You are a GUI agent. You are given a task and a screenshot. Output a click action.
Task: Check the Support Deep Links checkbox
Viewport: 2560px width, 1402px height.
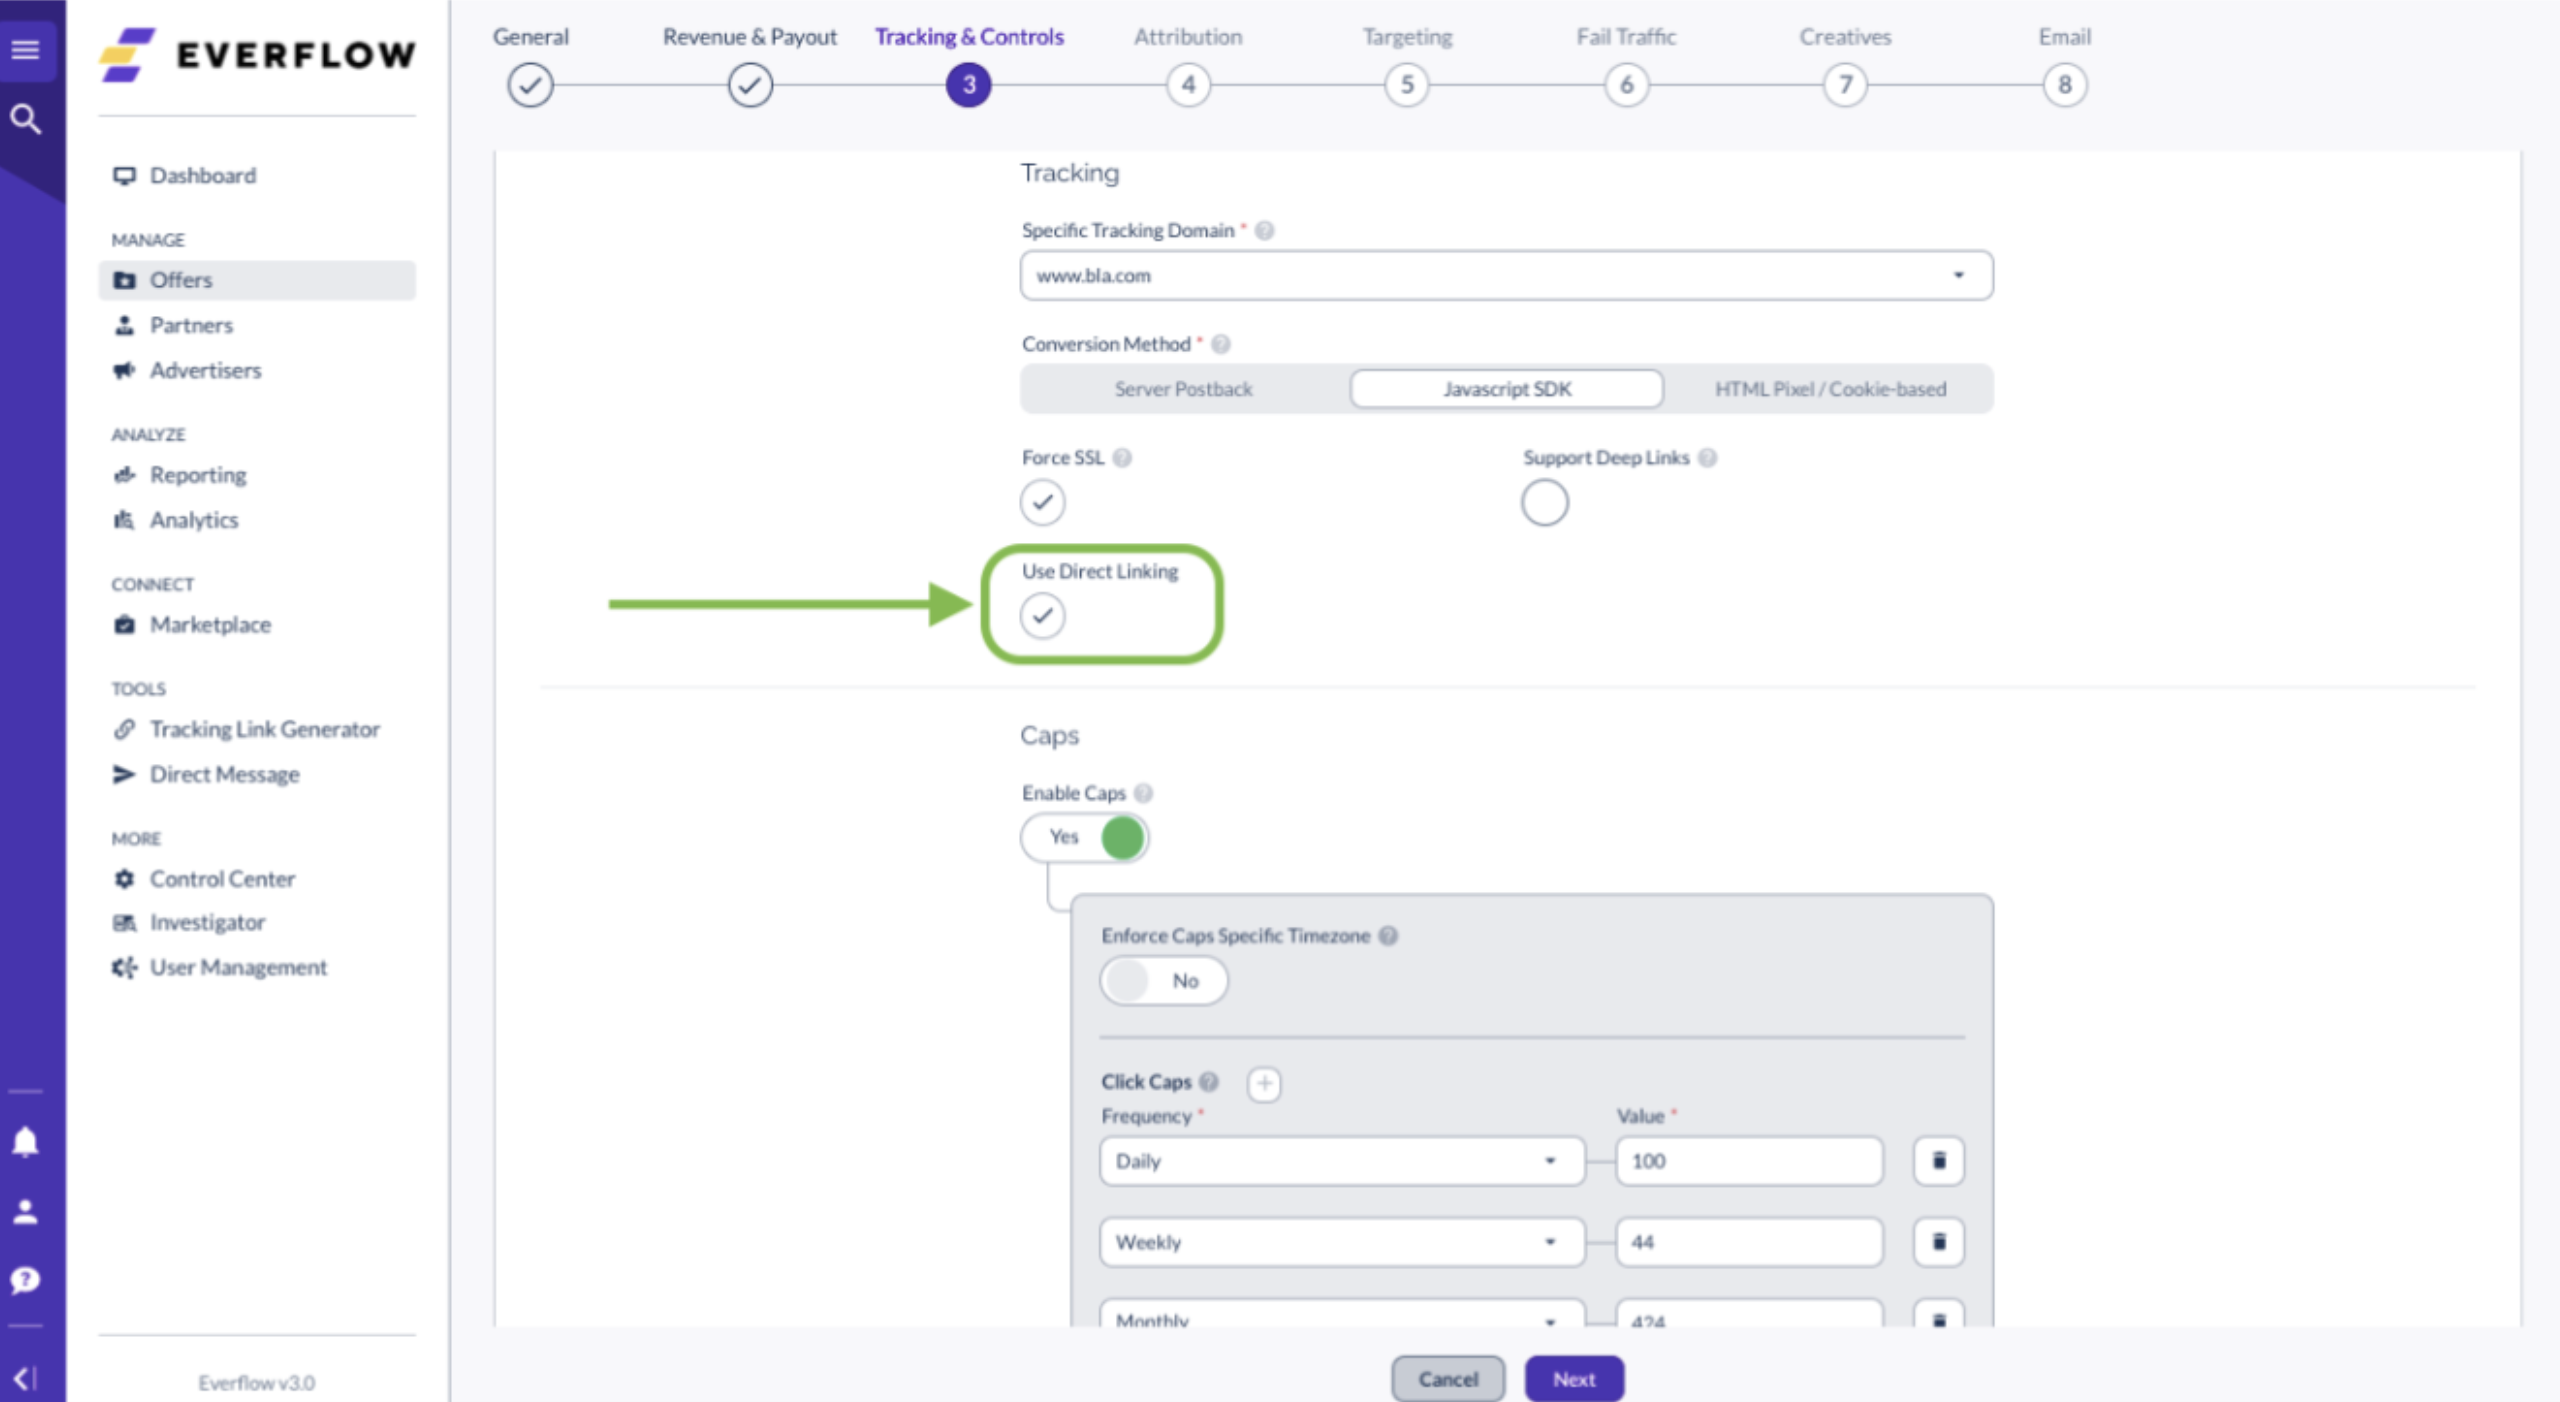click(1544, 502)
